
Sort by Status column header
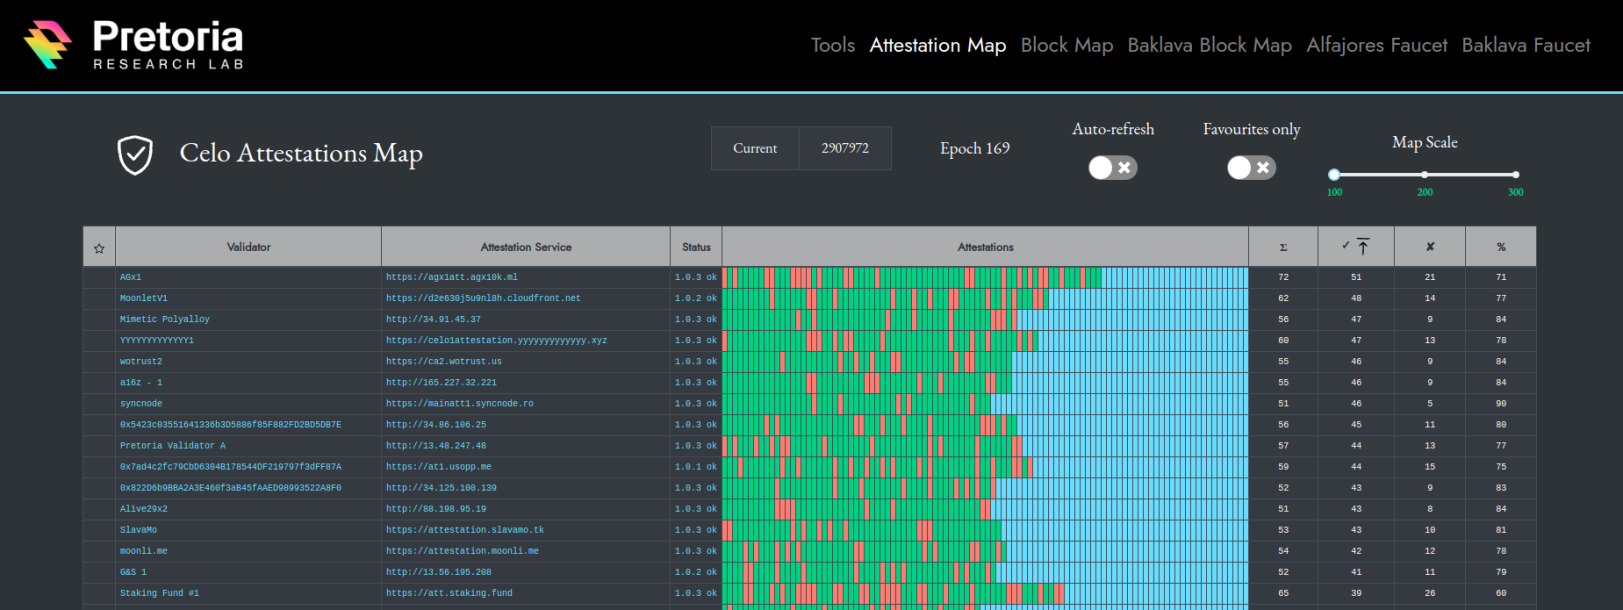(x=696, y=247)
